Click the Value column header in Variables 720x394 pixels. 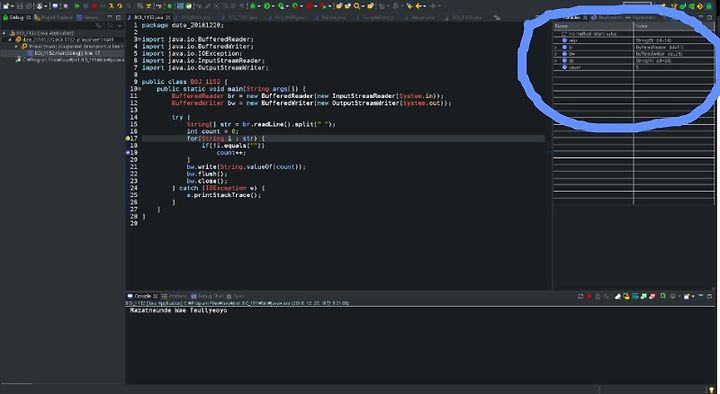coord(674,26)
